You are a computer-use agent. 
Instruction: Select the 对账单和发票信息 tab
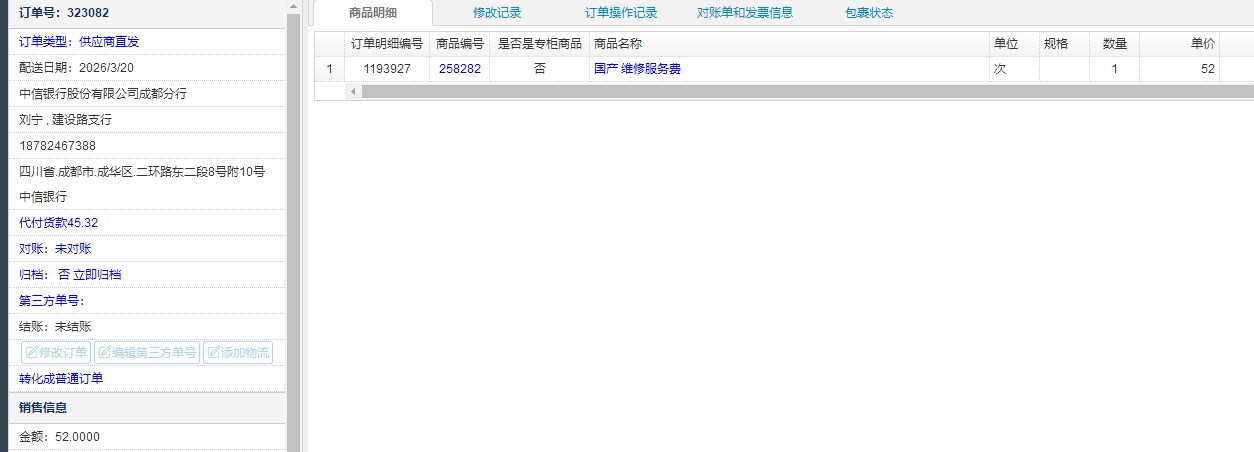745,13
